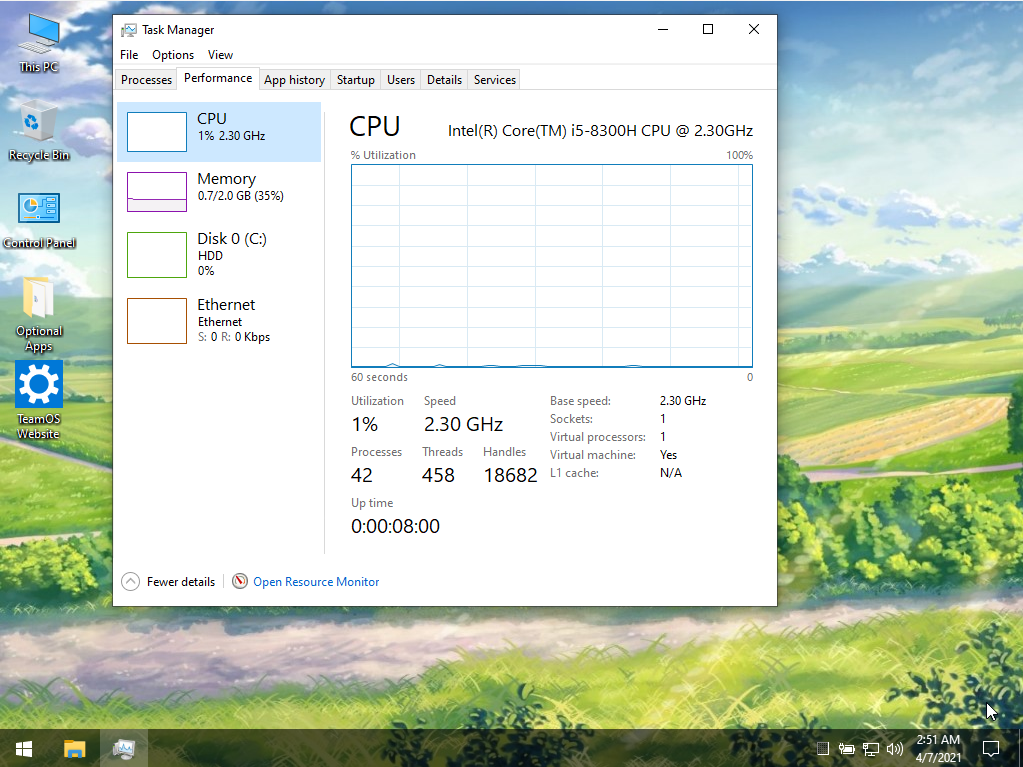1023x767 pixels.
Task: Click the Base speed 2.30 GHz value
Action: tap(682, 400)
